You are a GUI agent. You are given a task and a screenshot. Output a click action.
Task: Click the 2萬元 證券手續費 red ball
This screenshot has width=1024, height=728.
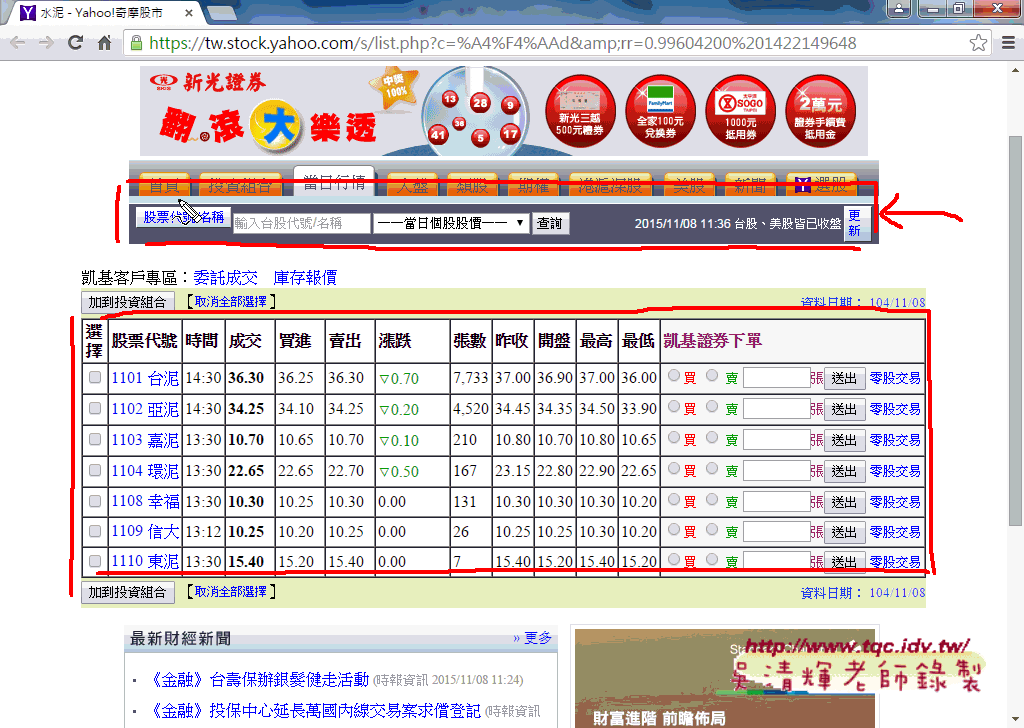pyautogui.click(x=820, y=111)
